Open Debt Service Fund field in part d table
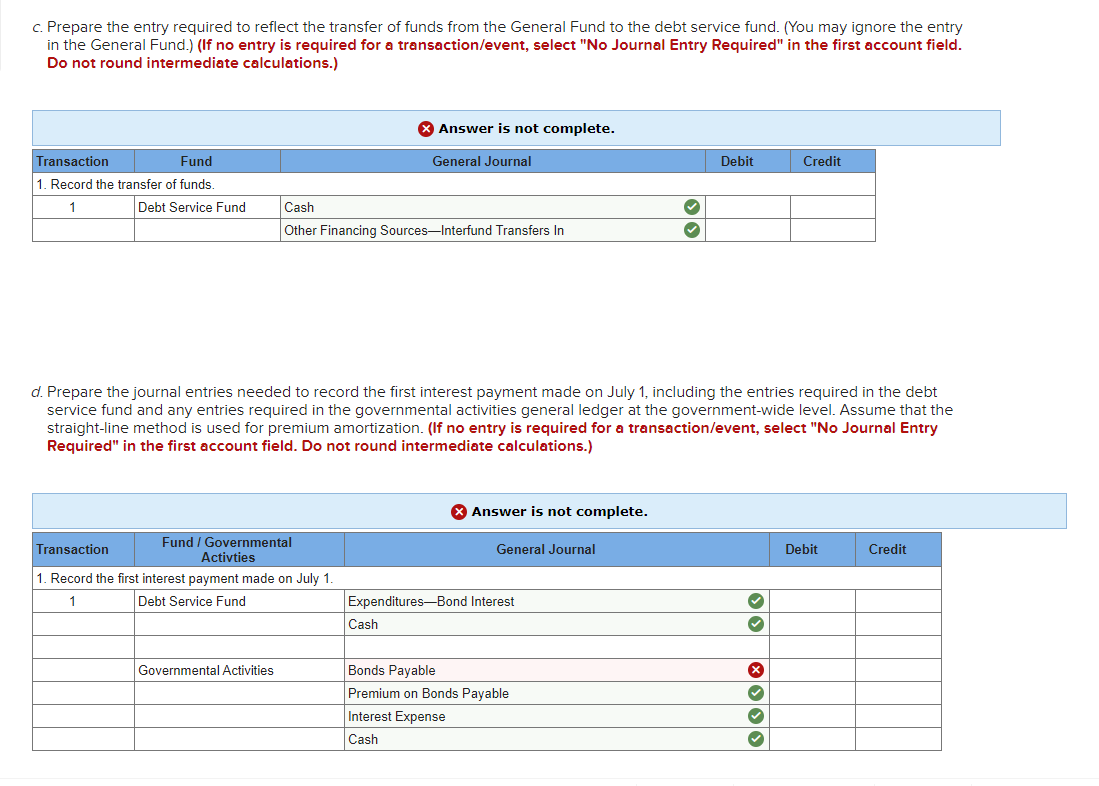Screen dimensions: 1099x786 pos(239,601)
